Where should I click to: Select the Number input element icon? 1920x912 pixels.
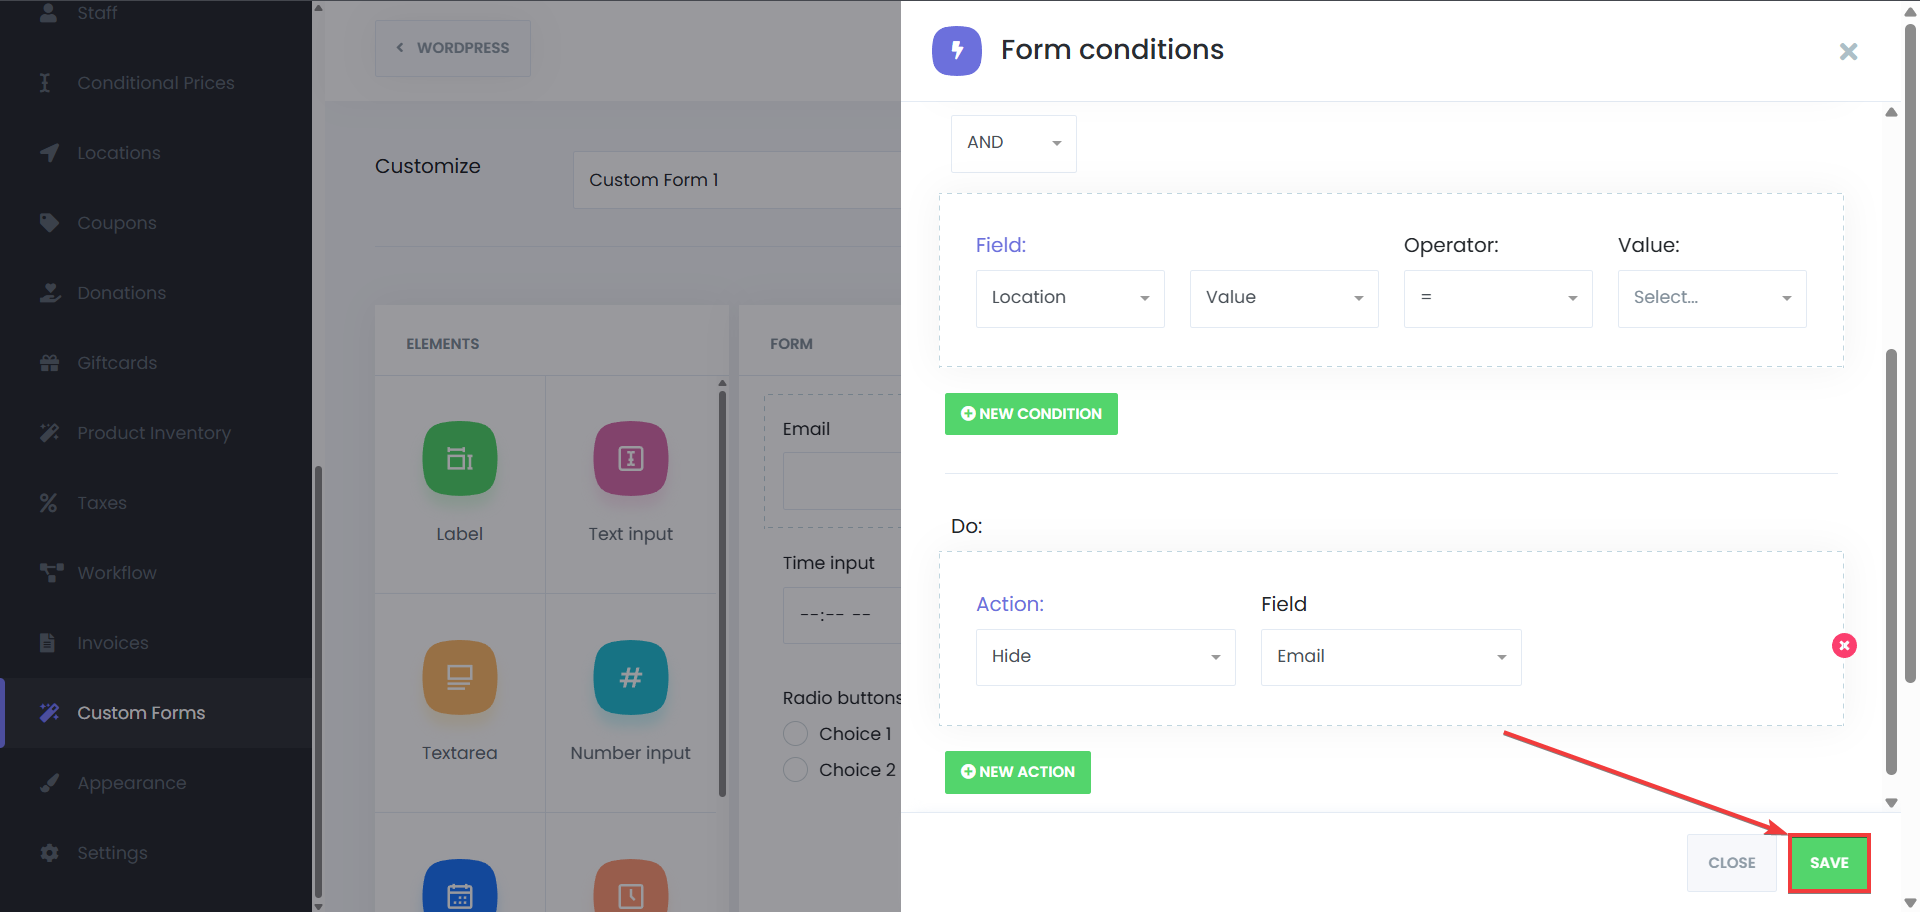(630, 677)
